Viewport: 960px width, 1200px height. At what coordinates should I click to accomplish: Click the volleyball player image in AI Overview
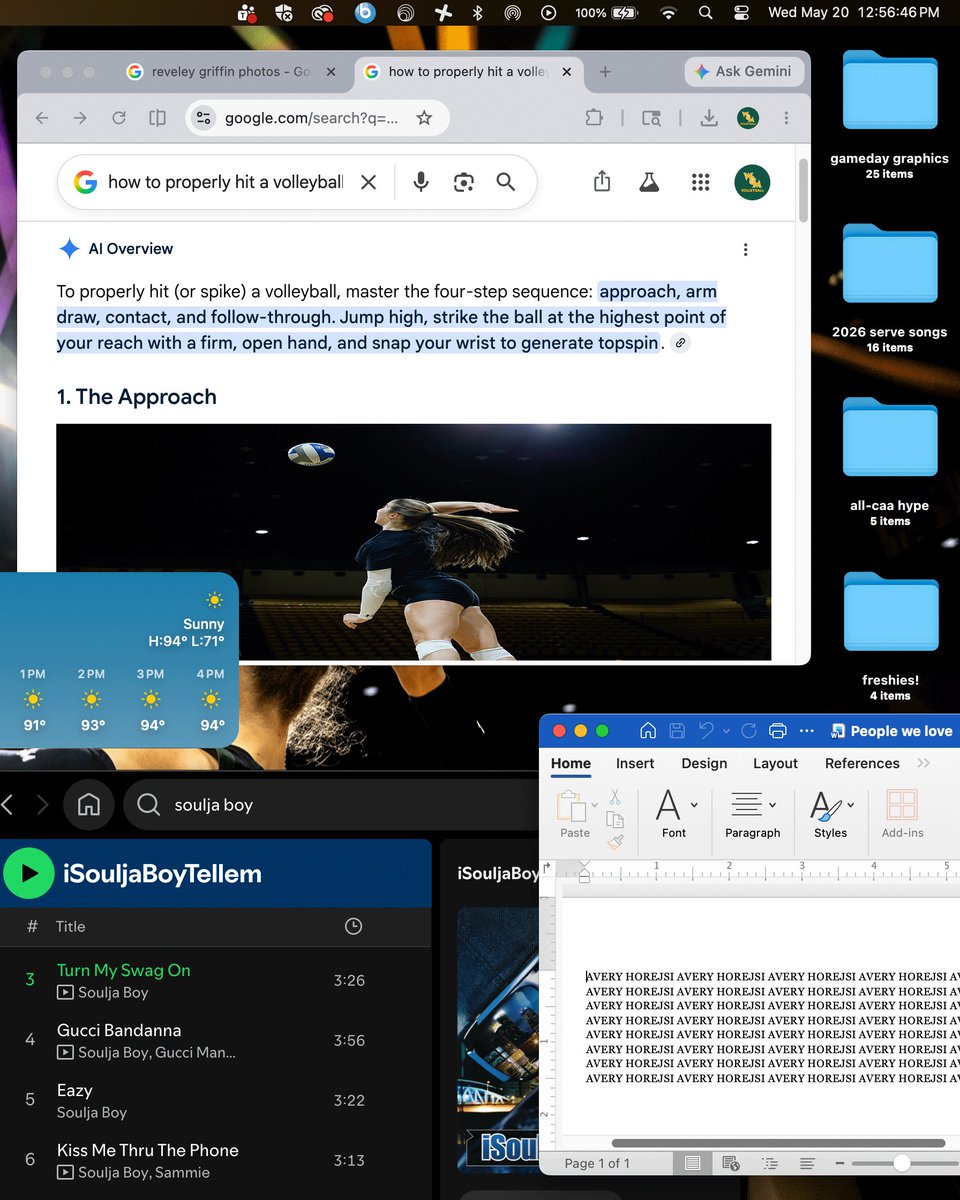pyautogui.click(x=414, y=541)
